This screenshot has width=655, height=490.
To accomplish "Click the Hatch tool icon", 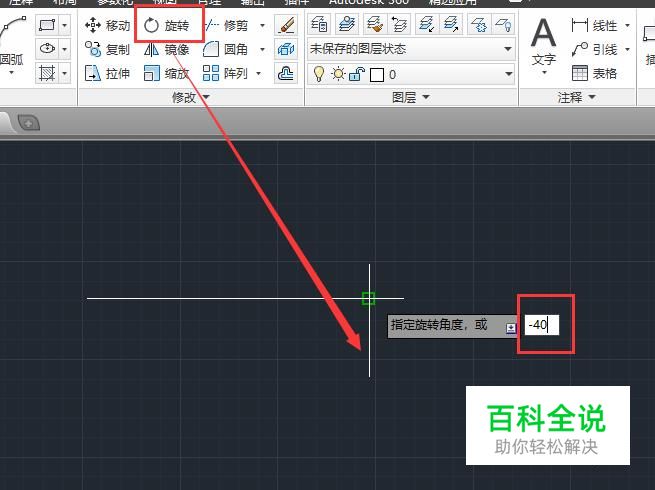I will [x=47, y=74].
